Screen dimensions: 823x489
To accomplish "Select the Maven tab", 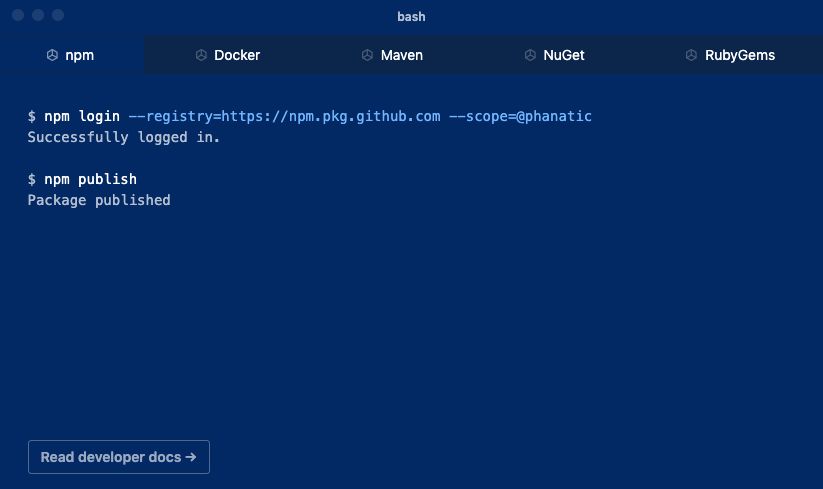I will 392,55.
